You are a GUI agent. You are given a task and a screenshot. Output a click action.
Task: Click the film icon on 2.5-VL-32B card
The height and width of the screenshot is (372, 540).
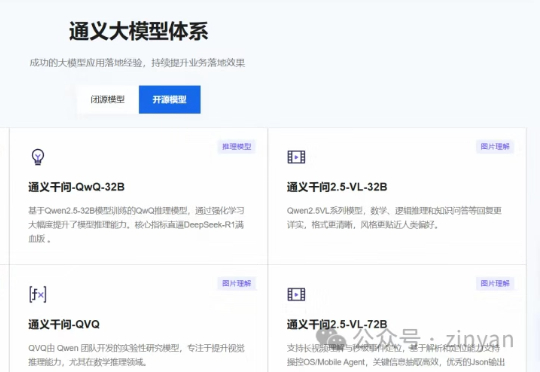tap(296, 157)
